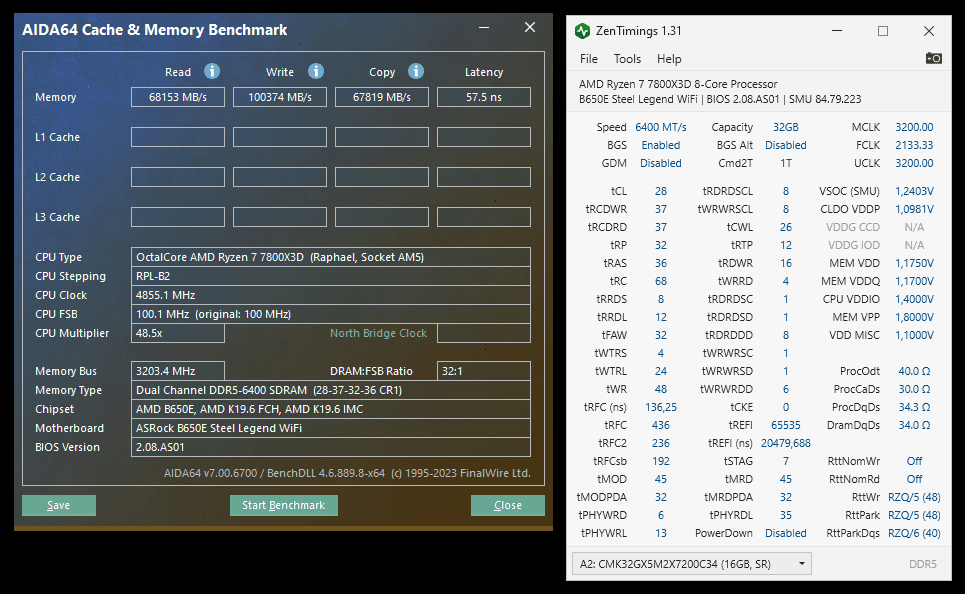Click the Chipset AMD B650E field
The width and height of the screenshot is (965, 594).
330,409
